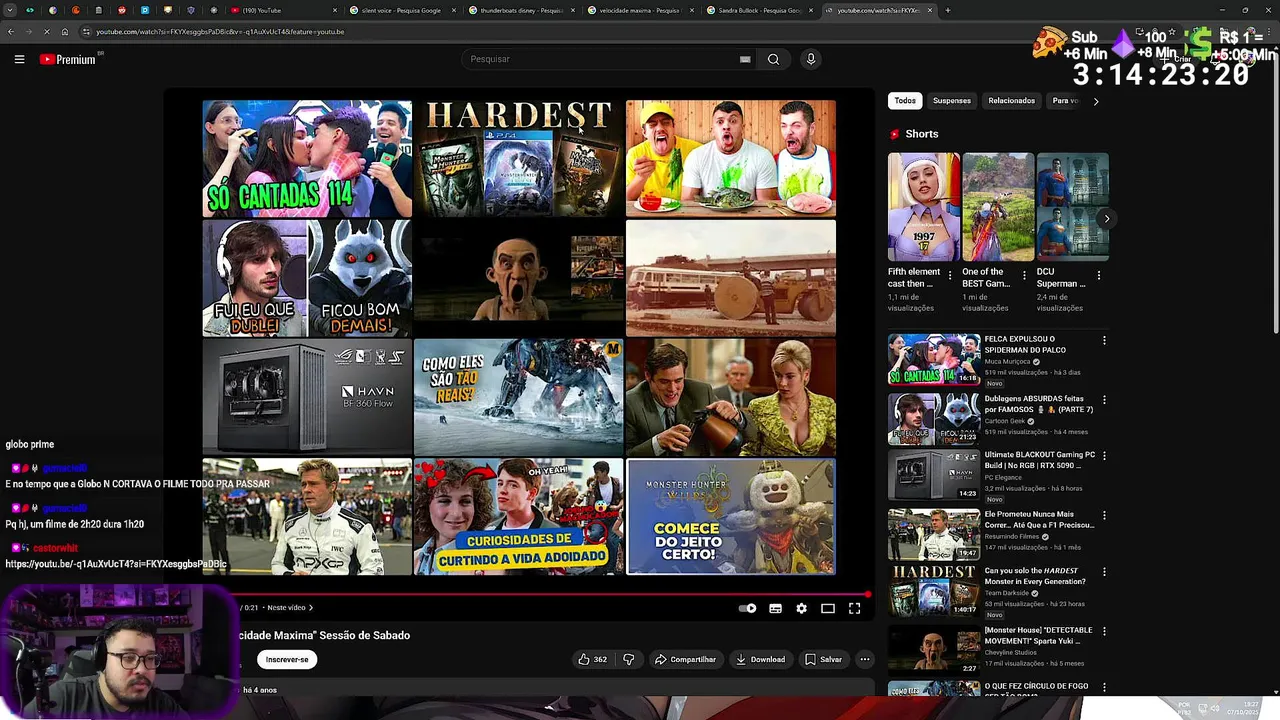
Task: Click the youtube.com address bar URL
Action: click(220, 32)
